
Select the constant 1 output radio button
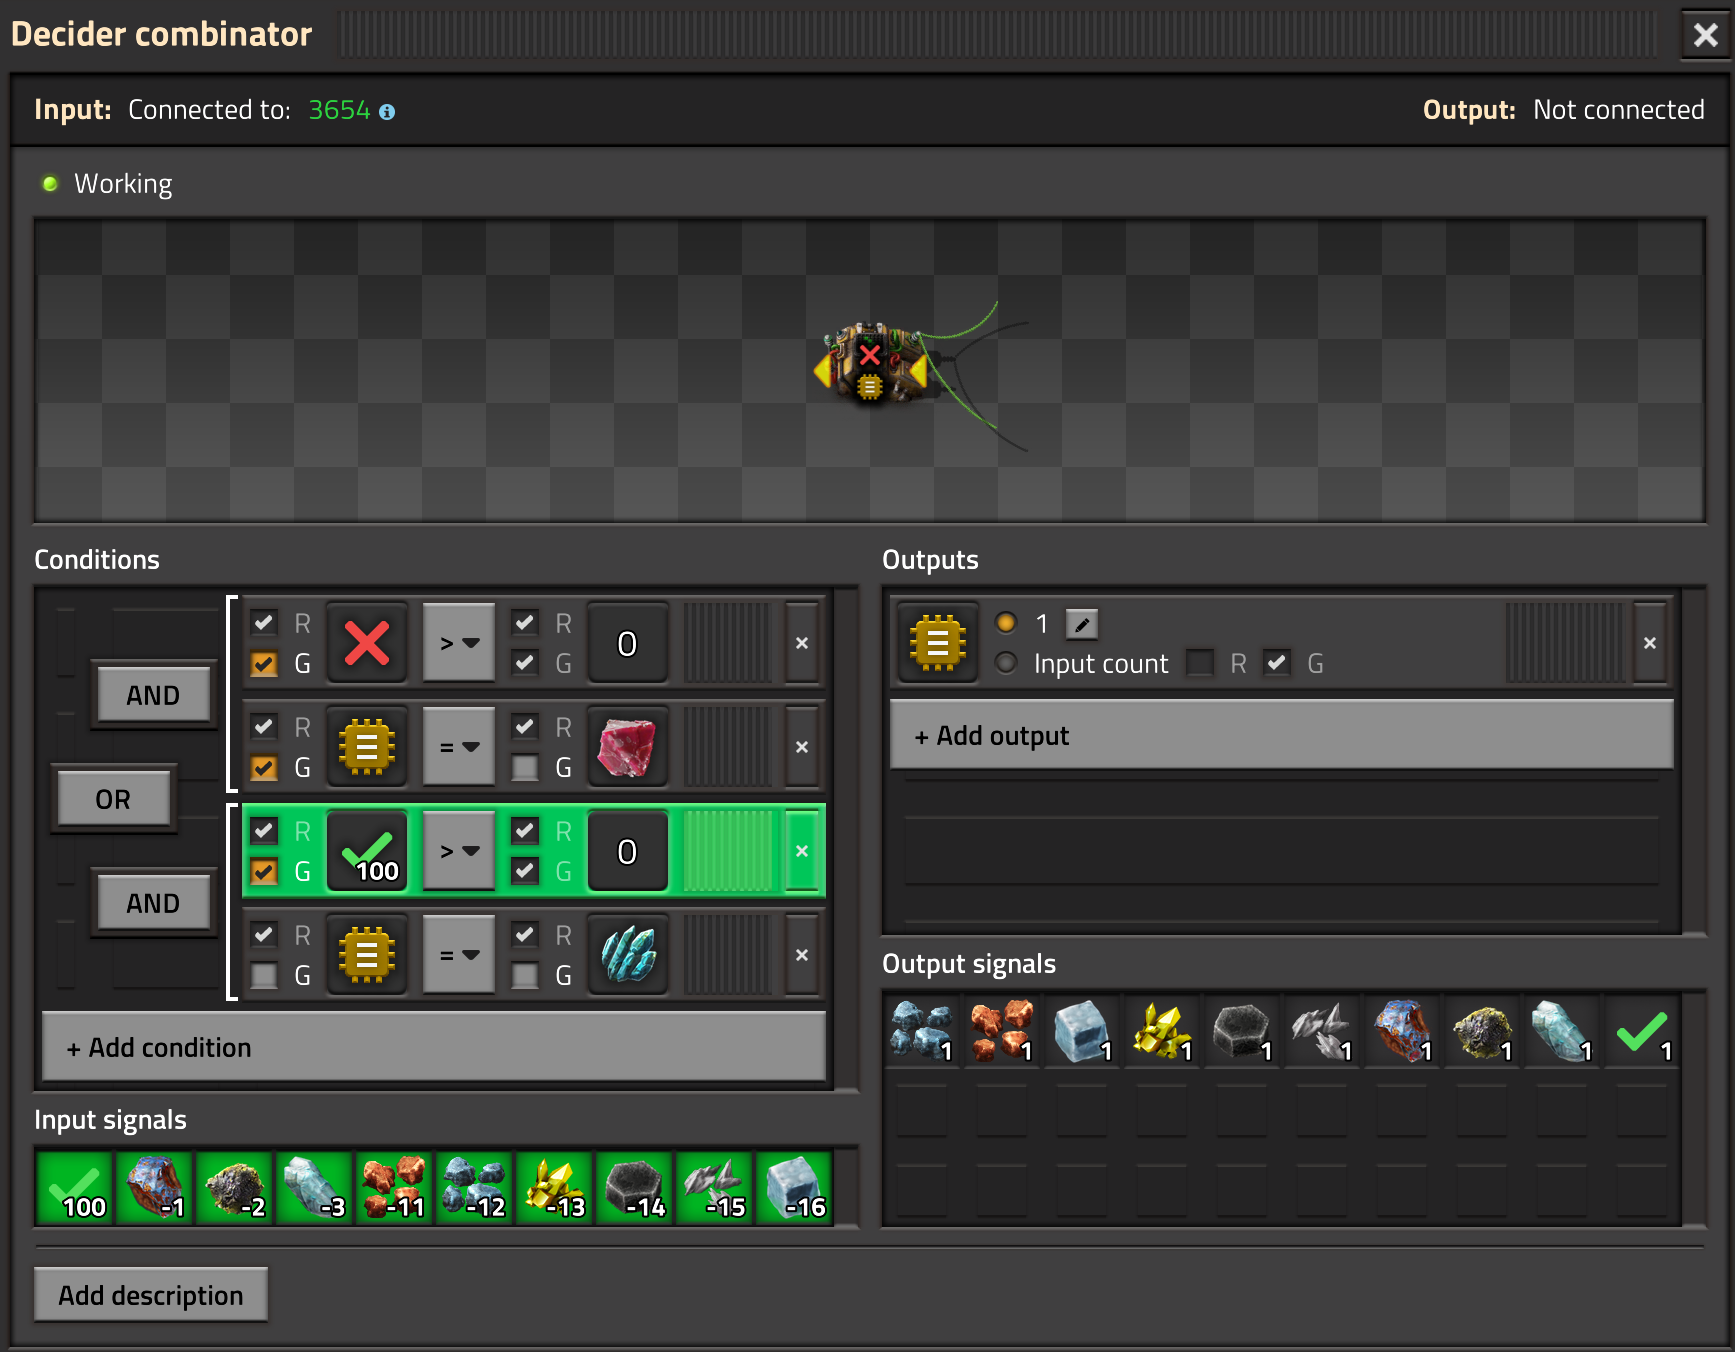click(1006, 623)
